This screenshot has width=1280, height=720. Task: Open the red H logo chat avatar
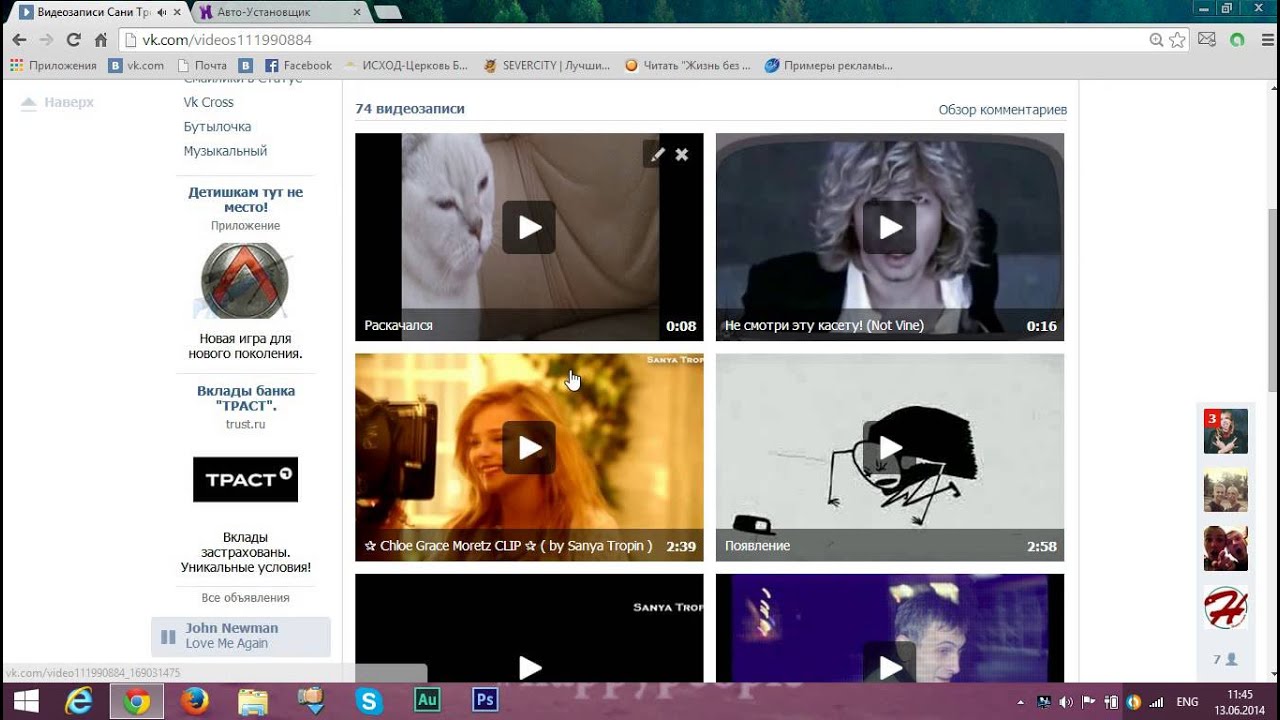pyautogui.click(x=1226, y=608)
